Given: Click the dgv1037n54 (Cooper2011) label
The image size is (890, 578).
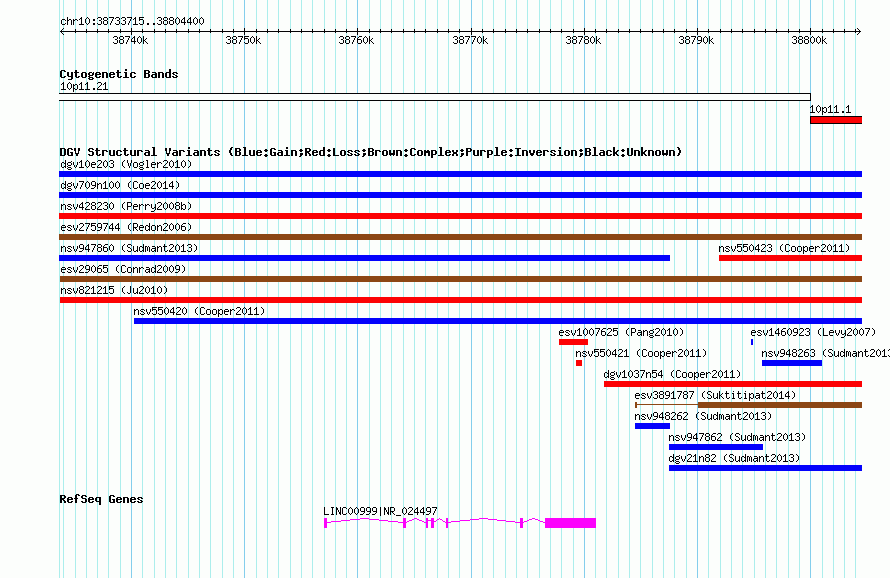Looking at the screenshot, I should (672, 374).
